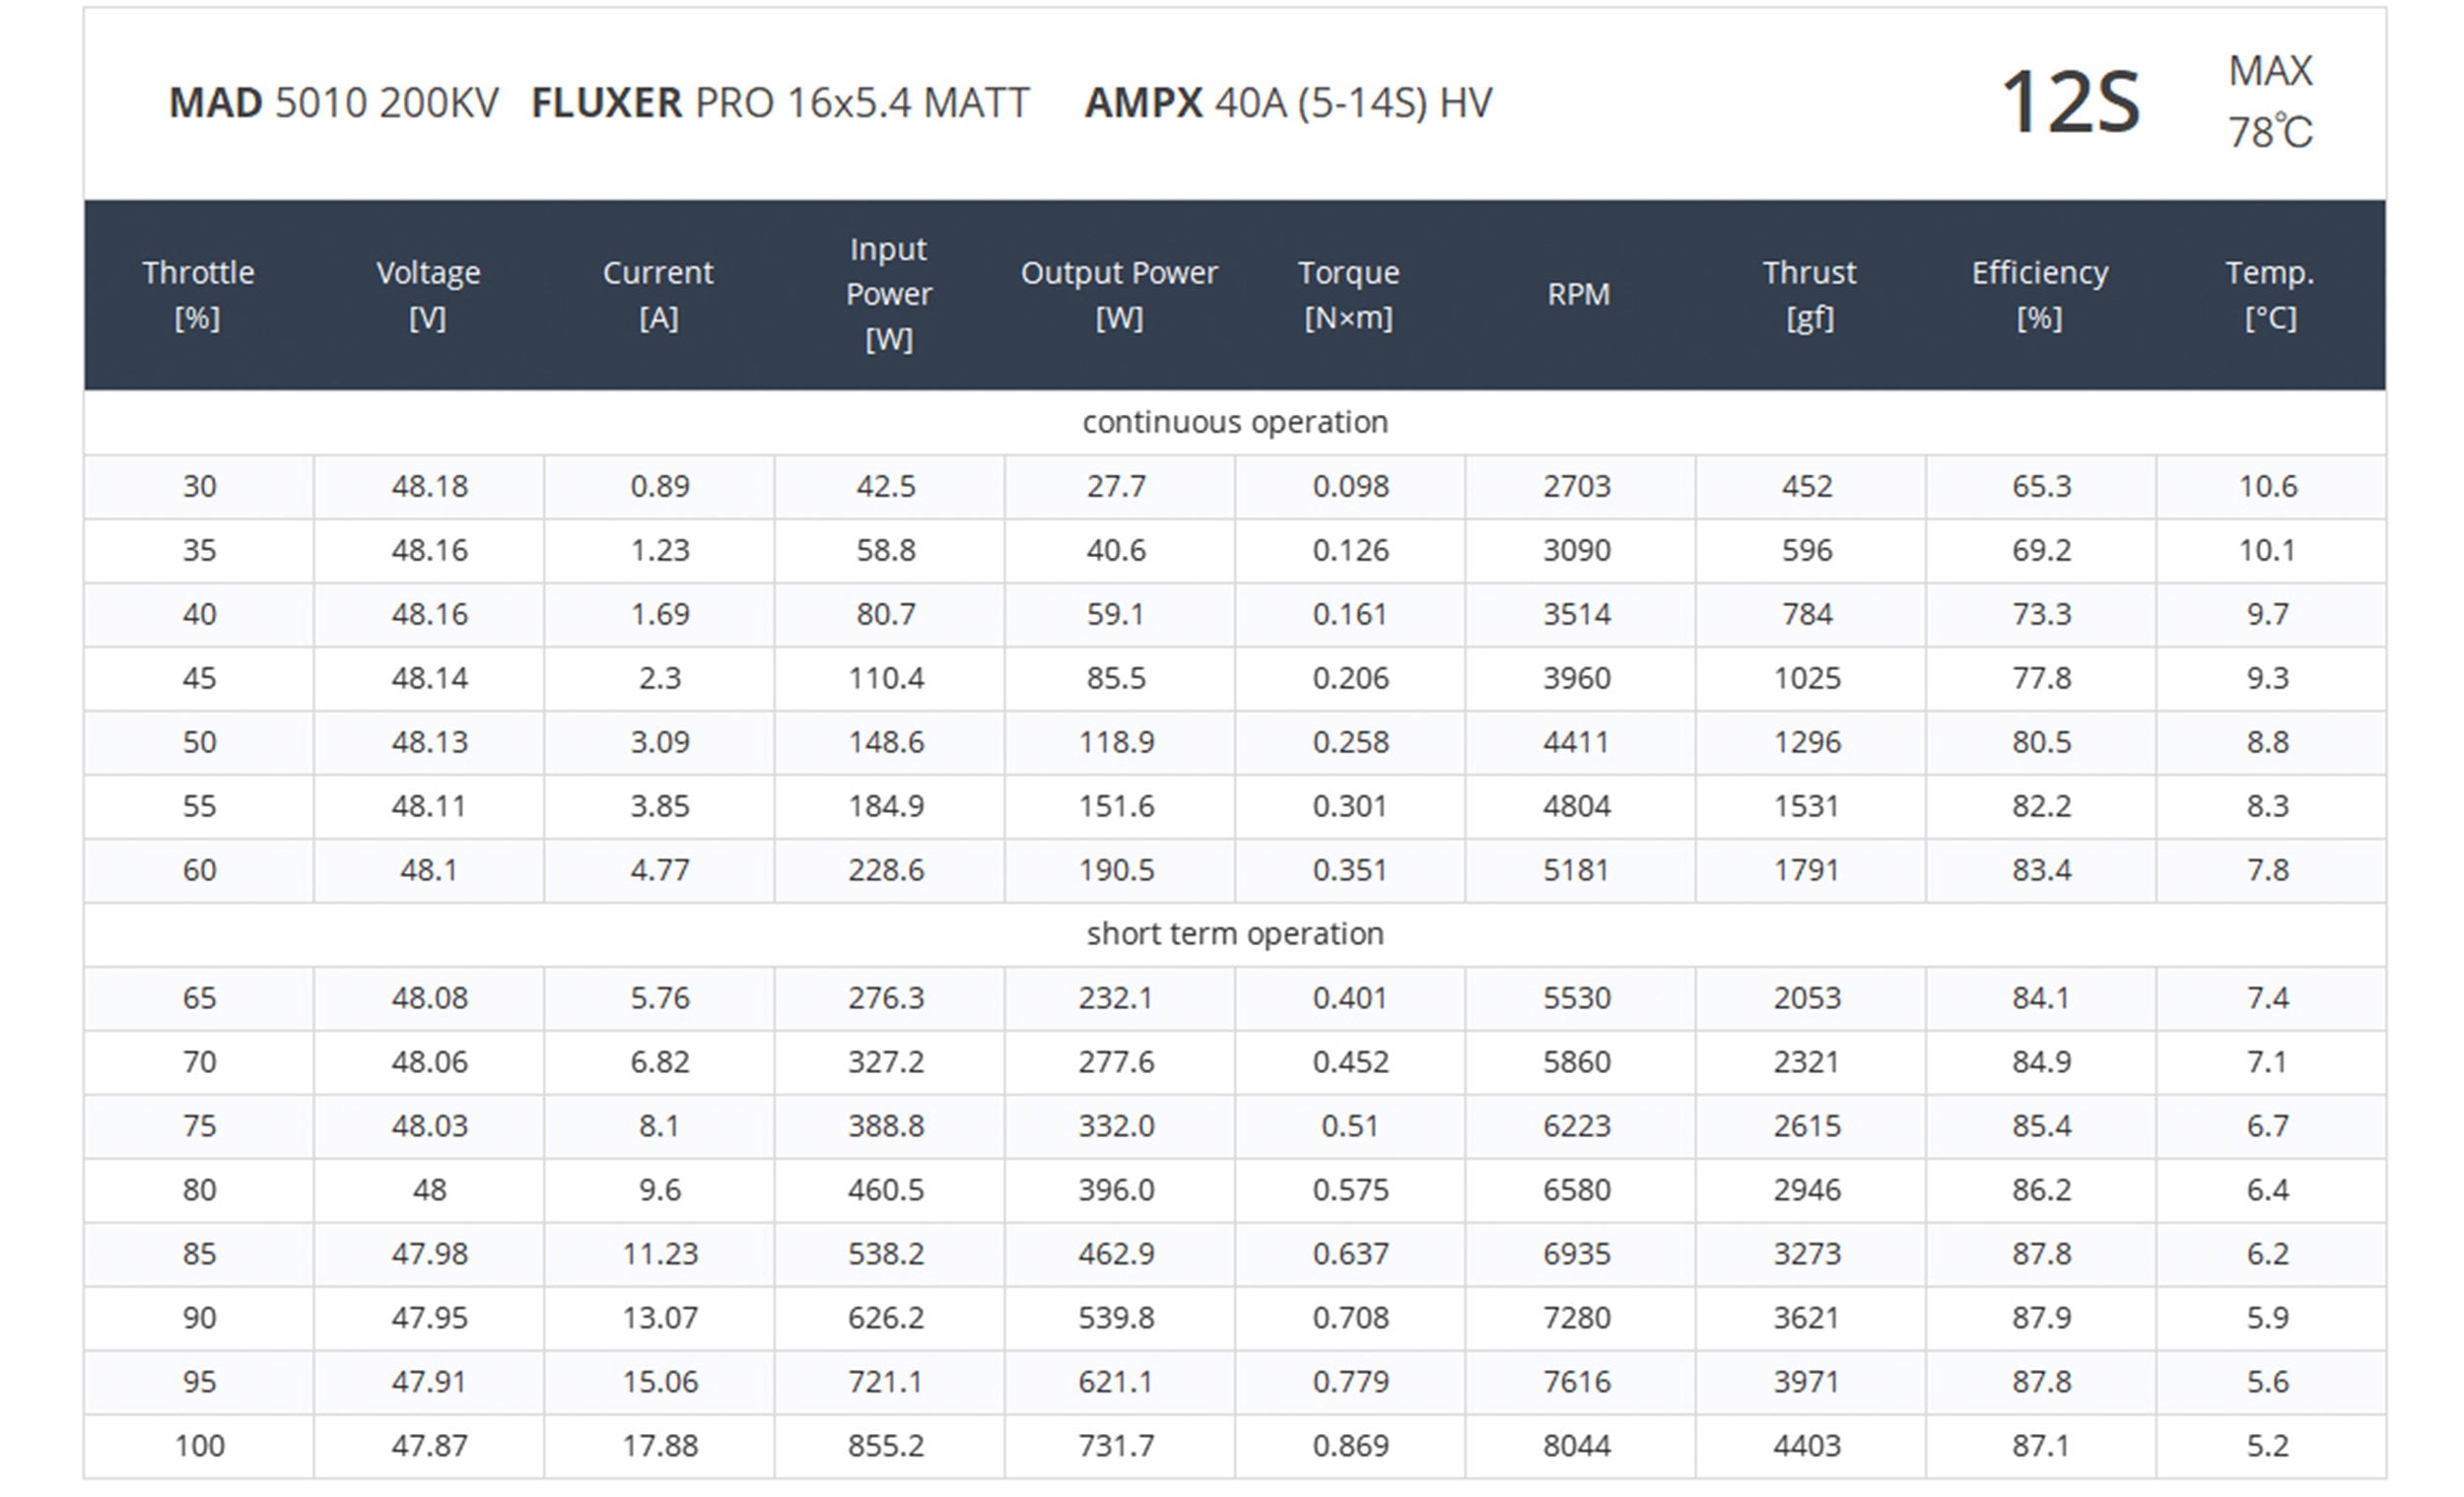Select the MAX 78°C label
This screenshot has width=2464, height=1497.
point(2270,102)
